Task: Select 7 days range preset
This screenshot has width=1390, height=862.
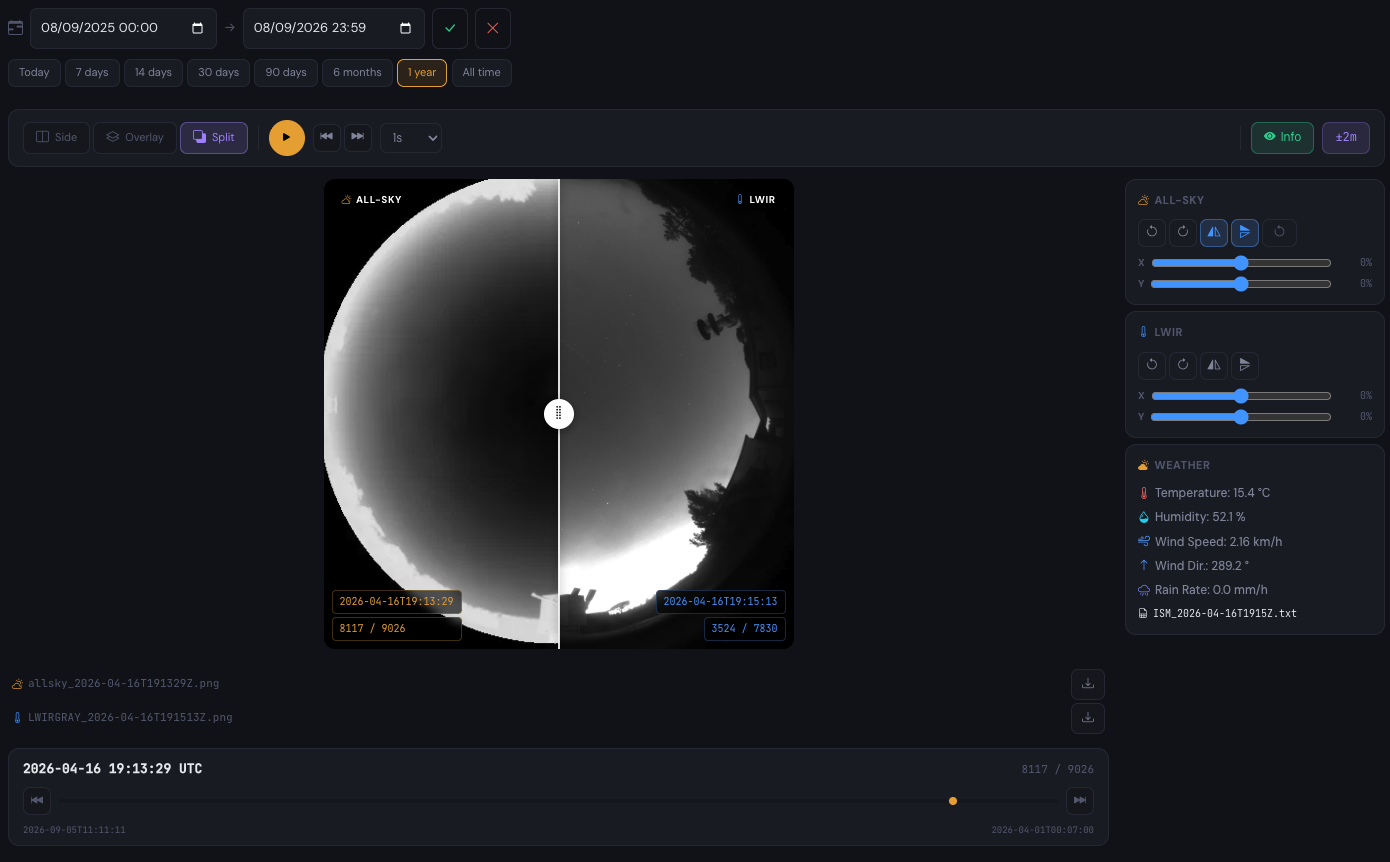Action: (92, 73)
